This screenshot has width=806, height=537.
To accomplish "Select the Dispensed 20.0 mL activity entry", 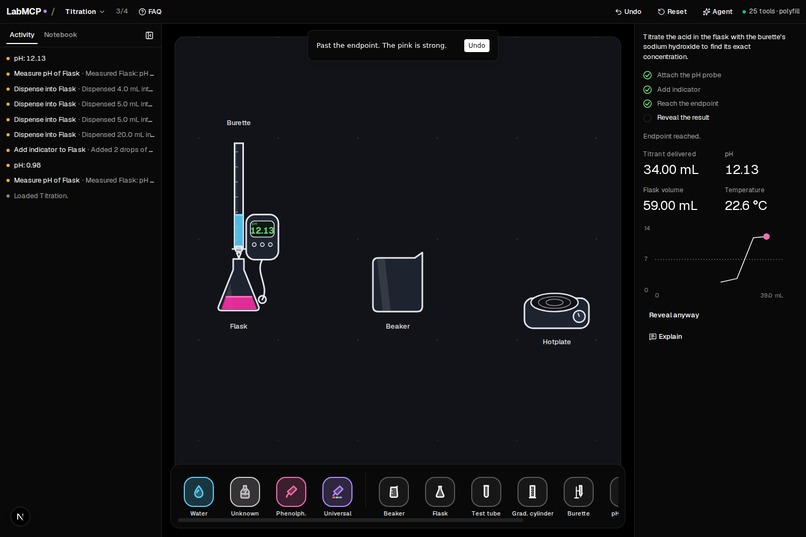I will (80, 135).
